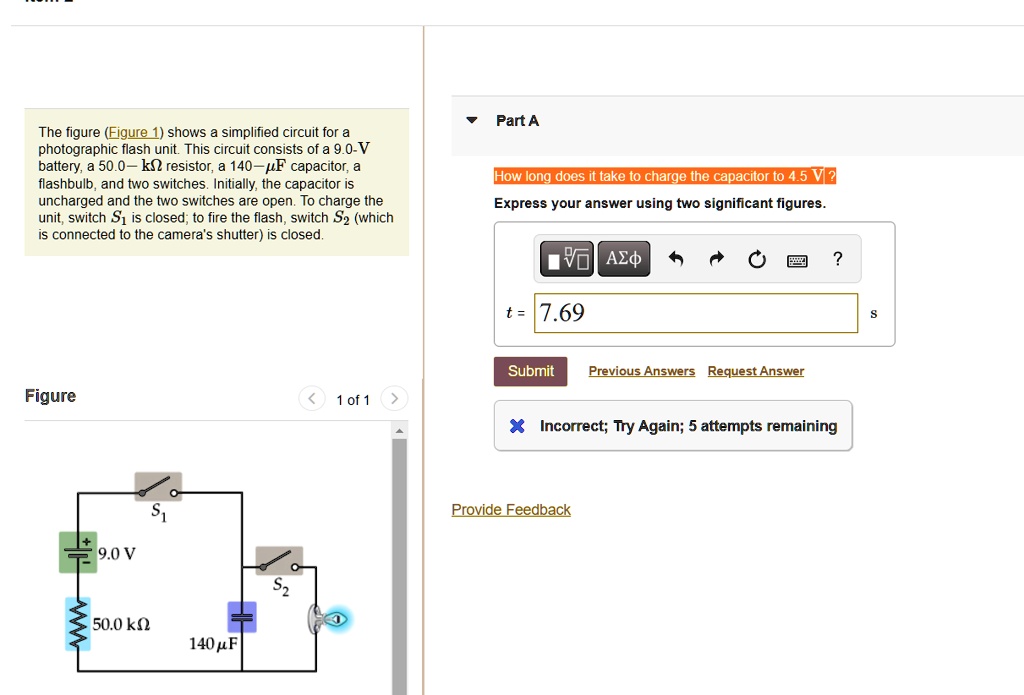Select the Part A header
This screenshot has height=695, width=1024.
(517, 120)
